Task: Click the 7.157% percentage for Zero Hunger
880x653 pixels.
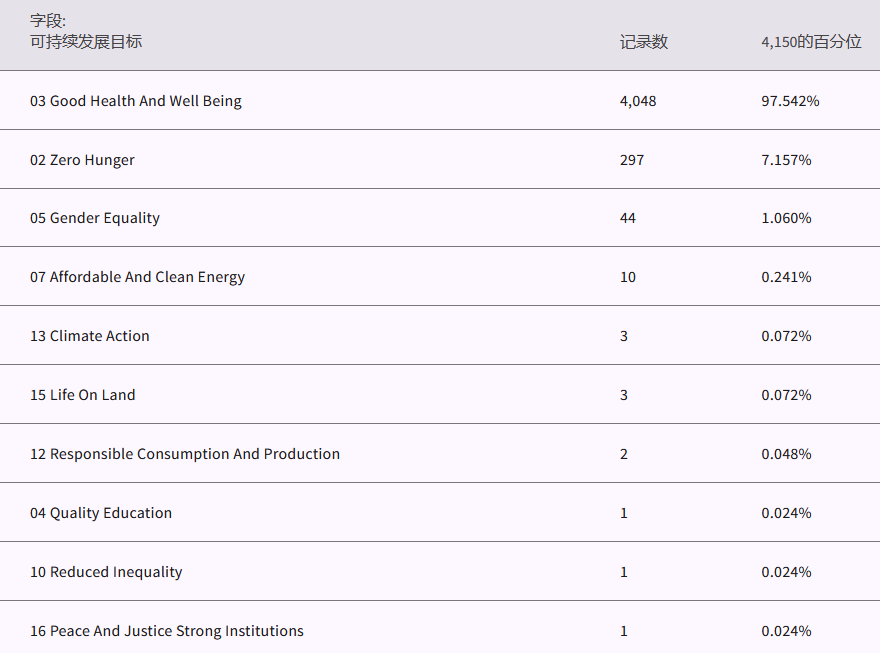Action: pyautogui.click(x=786, y=160)
